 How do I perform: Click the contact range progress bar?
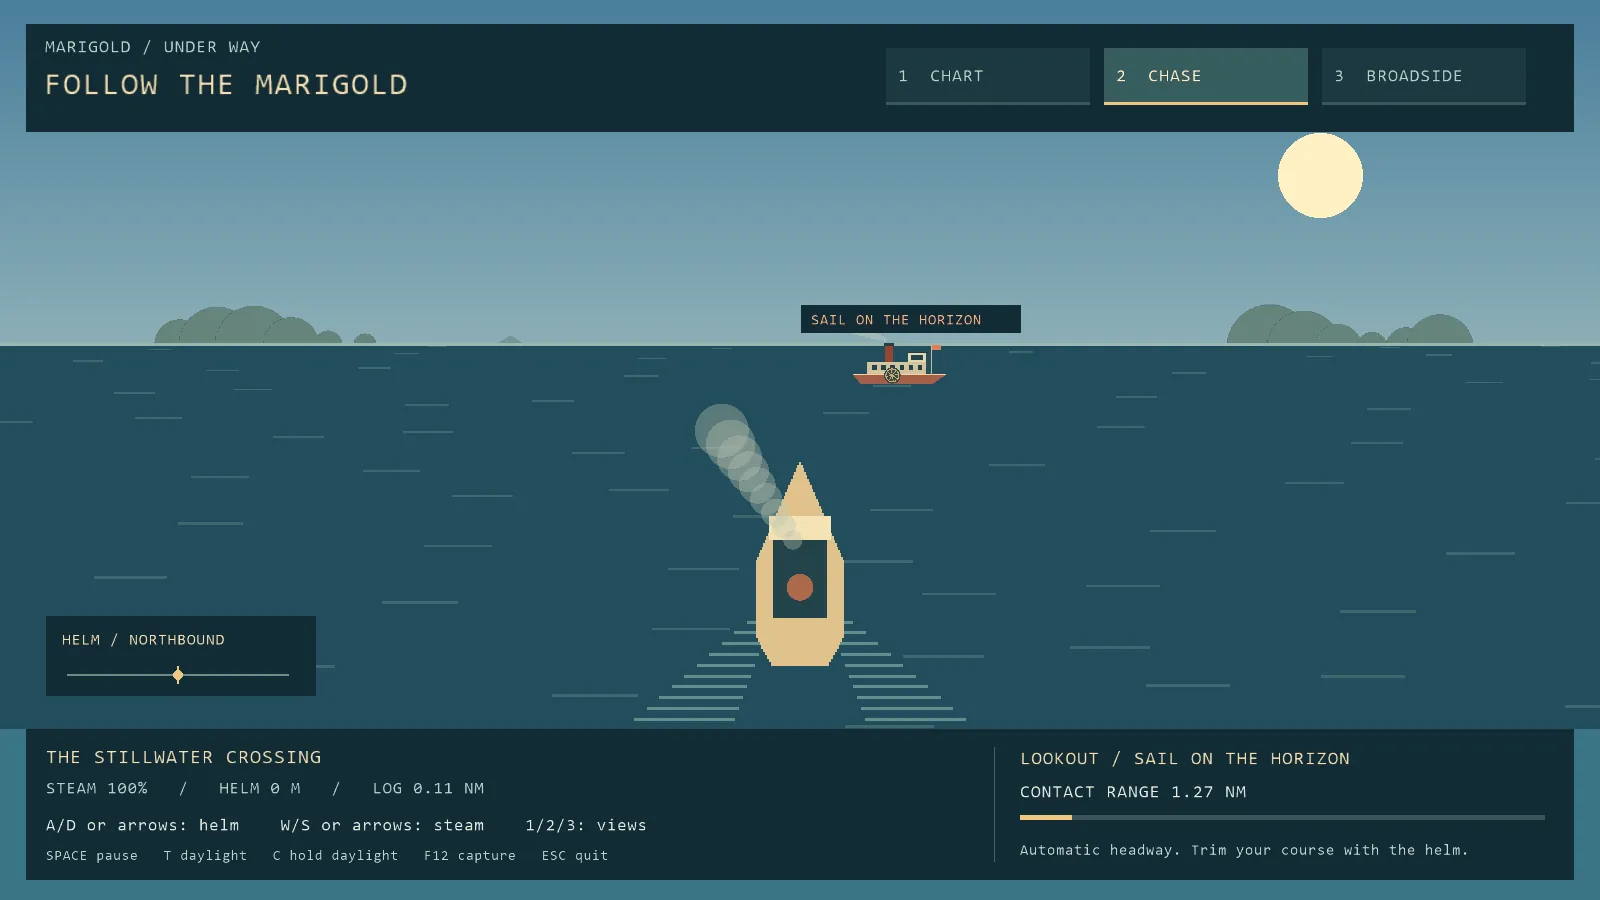(1282, 817)
